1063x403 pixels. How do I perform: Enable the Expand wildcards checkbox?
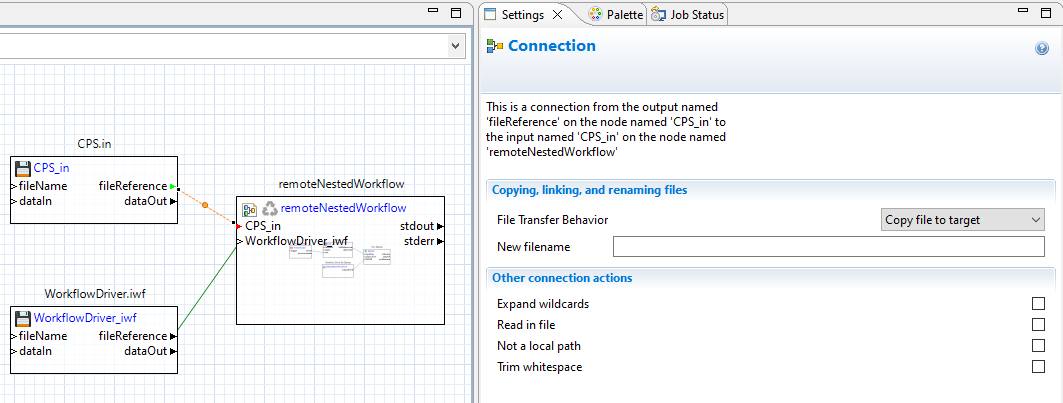point(1038,303)
